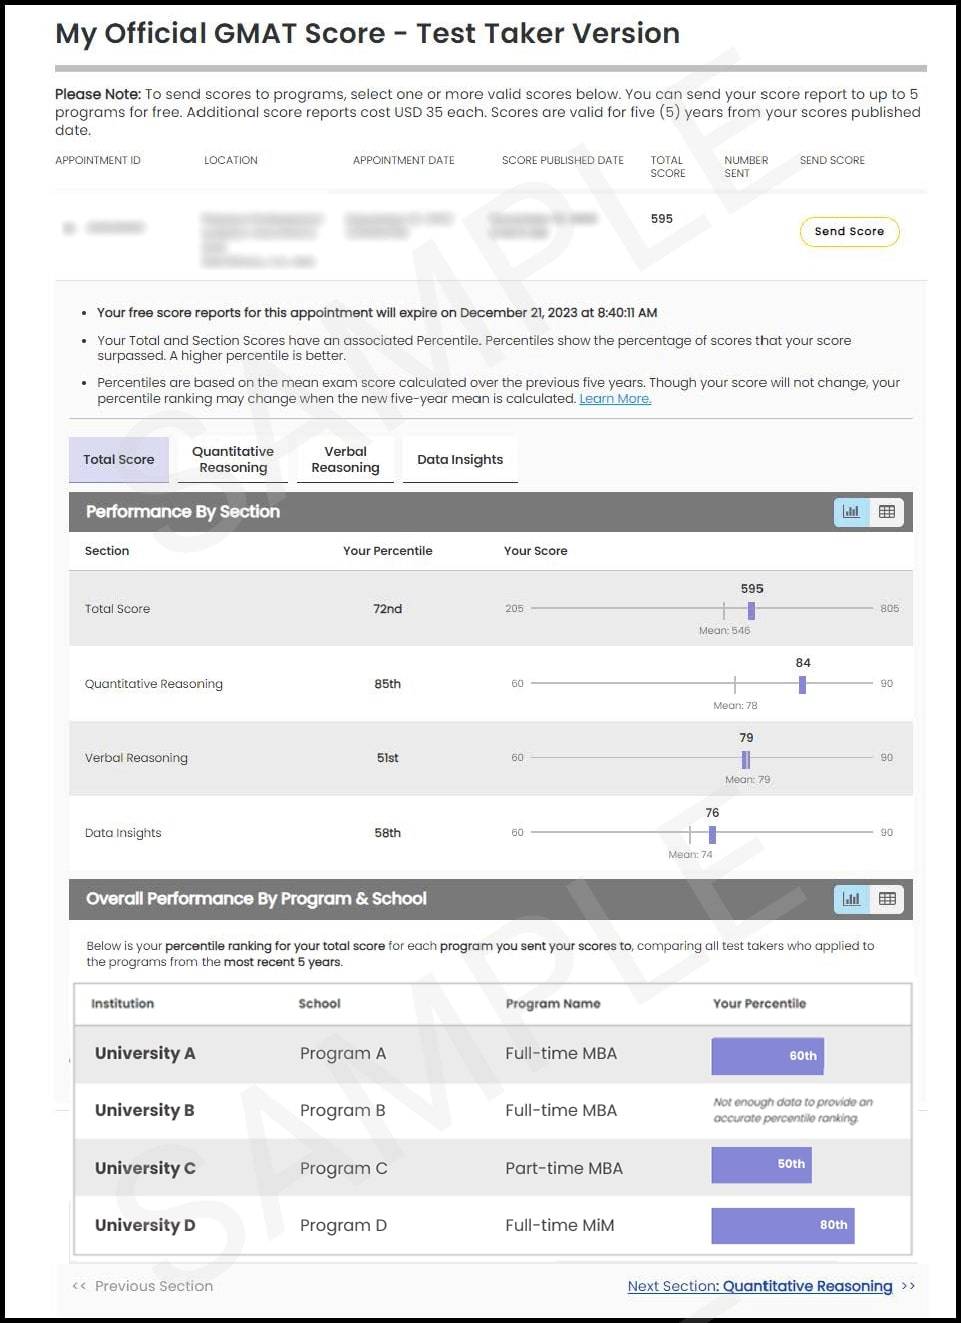Click the 595 marker on the Total Score slider

[x=752, y=609]
